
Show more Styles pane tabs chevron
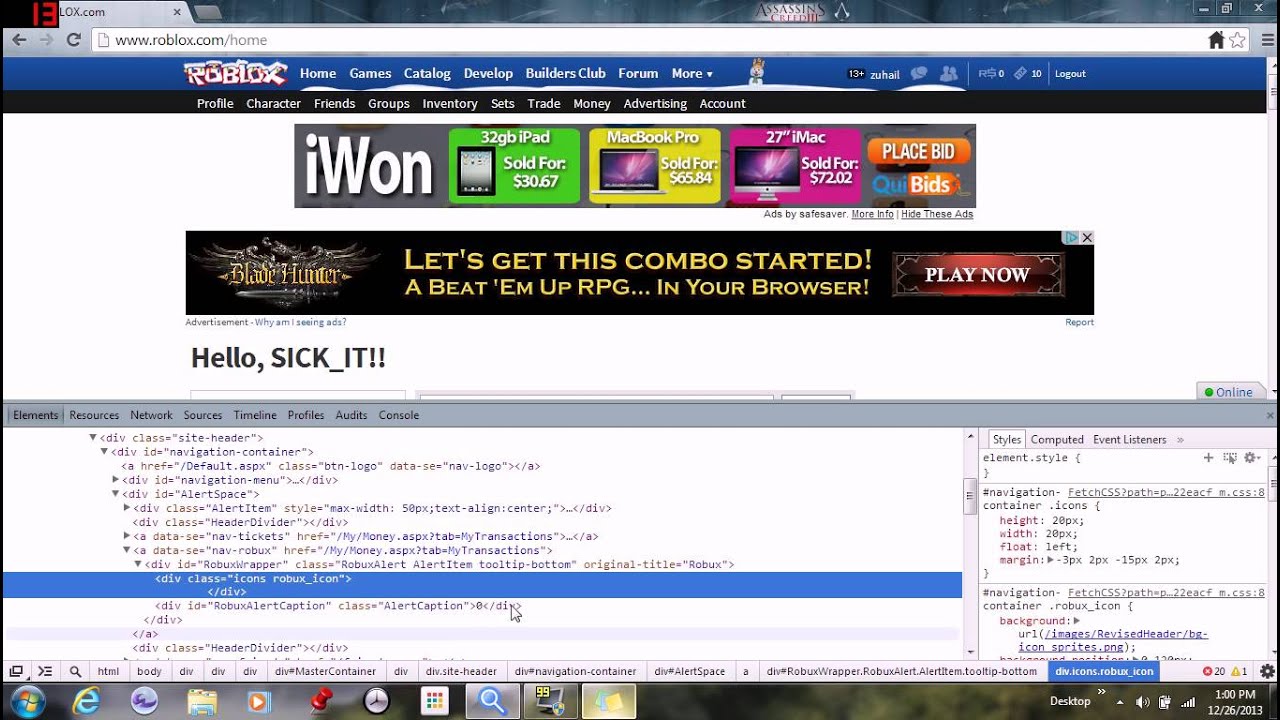[1180, 440]
